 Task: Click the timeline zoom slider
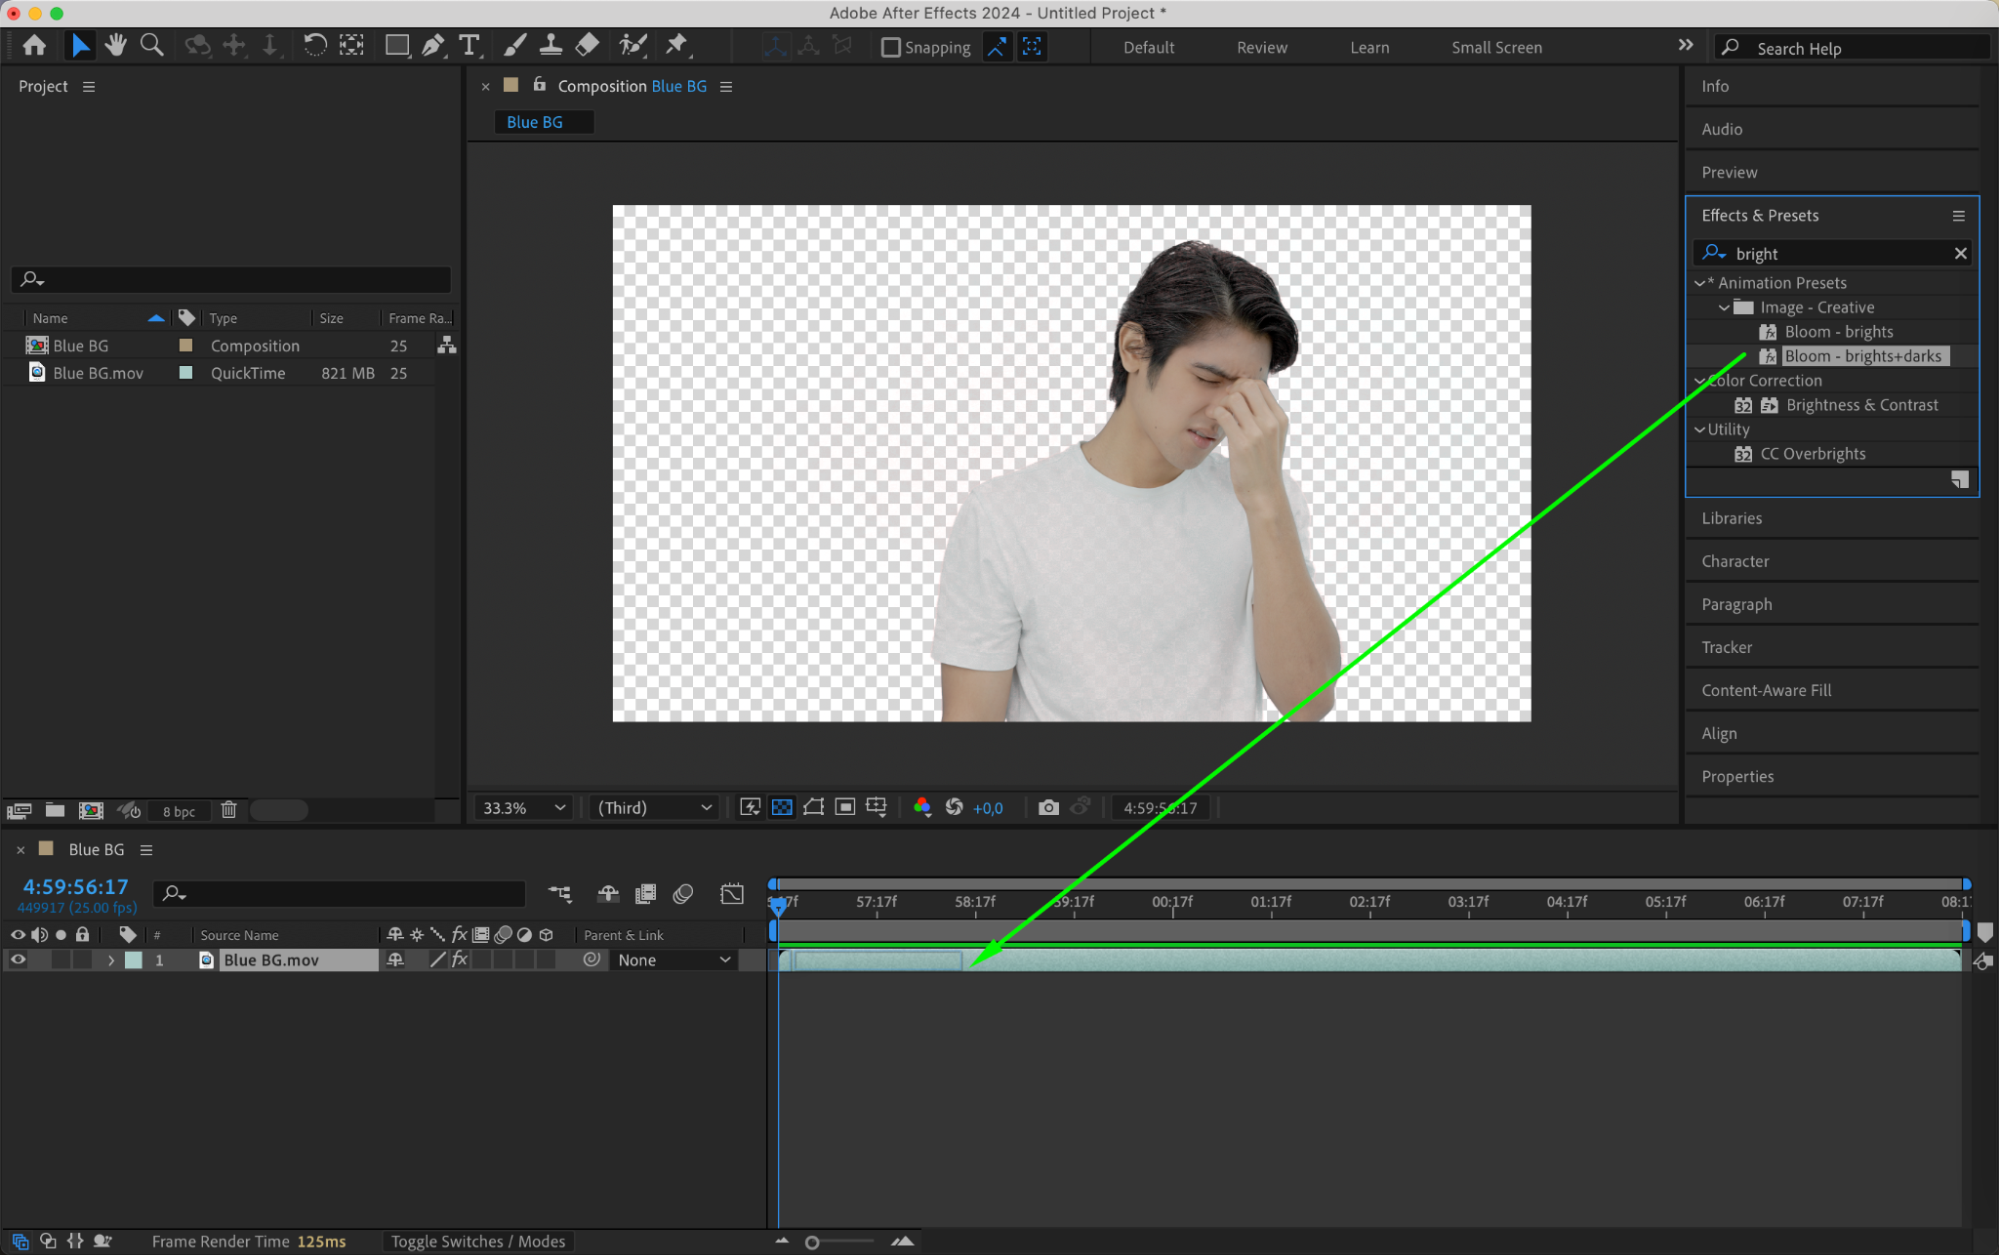(812, 1242)
